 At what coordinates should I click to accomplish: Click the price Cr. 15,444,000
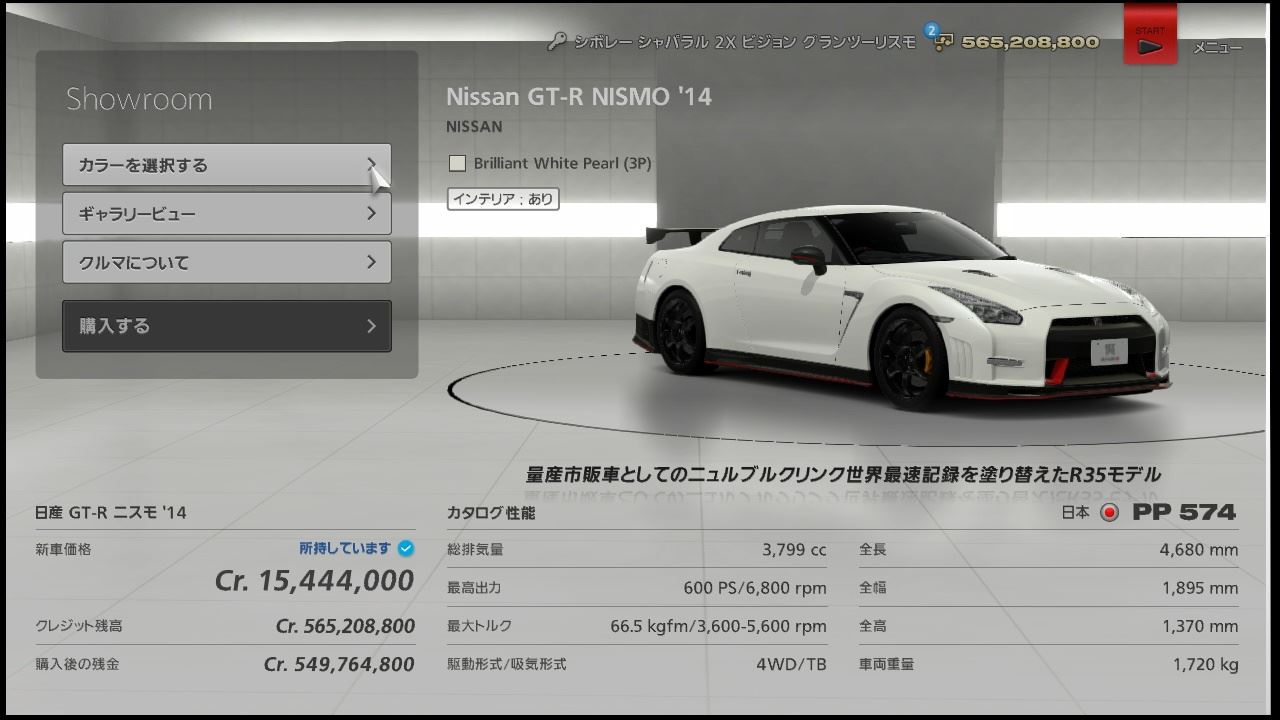tap(314, 581)
